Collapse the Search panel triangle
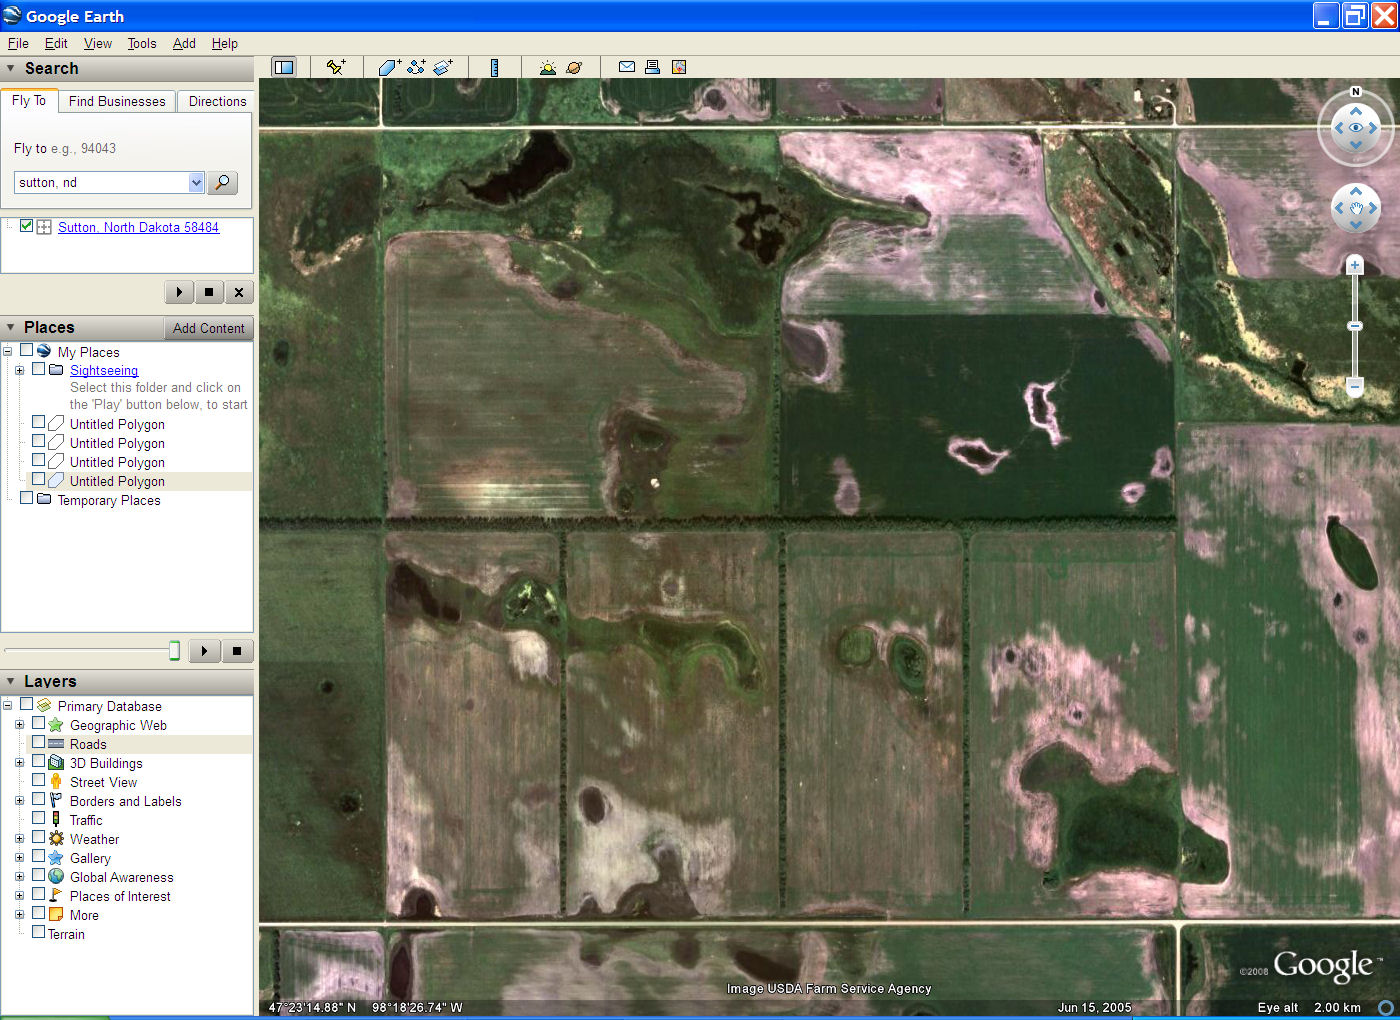1400x1020 pixels. click(x=11, y=69)
